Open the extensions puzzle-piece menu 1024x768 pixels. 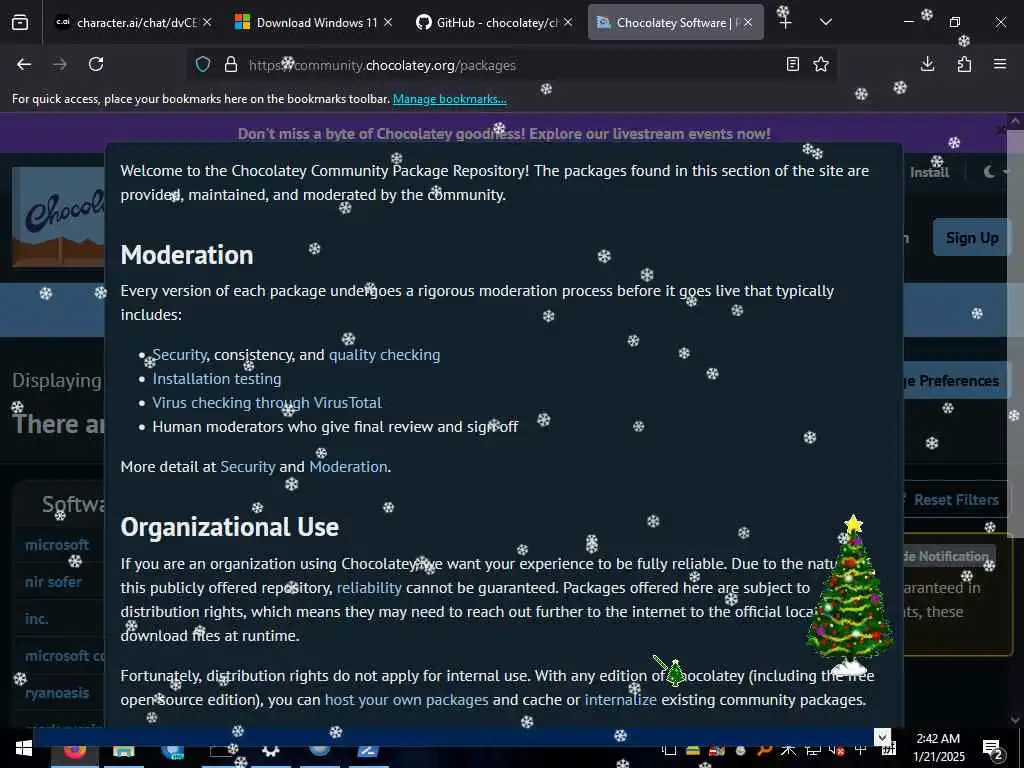(x=964, y=64)
